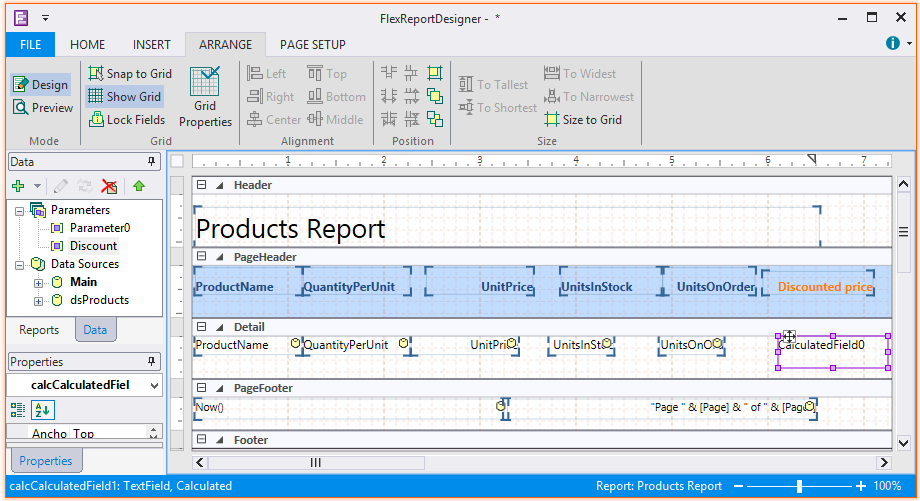Click the categorized view icon in Properties
Screen dimensions: 920x501
point(18,409)
